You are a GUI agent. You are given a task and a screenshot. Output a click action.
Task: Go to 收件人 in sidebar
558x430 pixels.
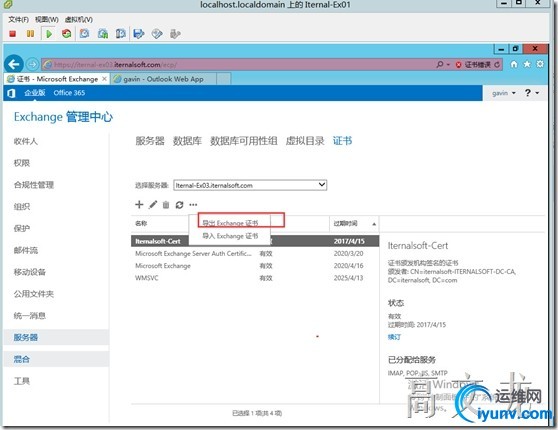(x=26, y=141)
